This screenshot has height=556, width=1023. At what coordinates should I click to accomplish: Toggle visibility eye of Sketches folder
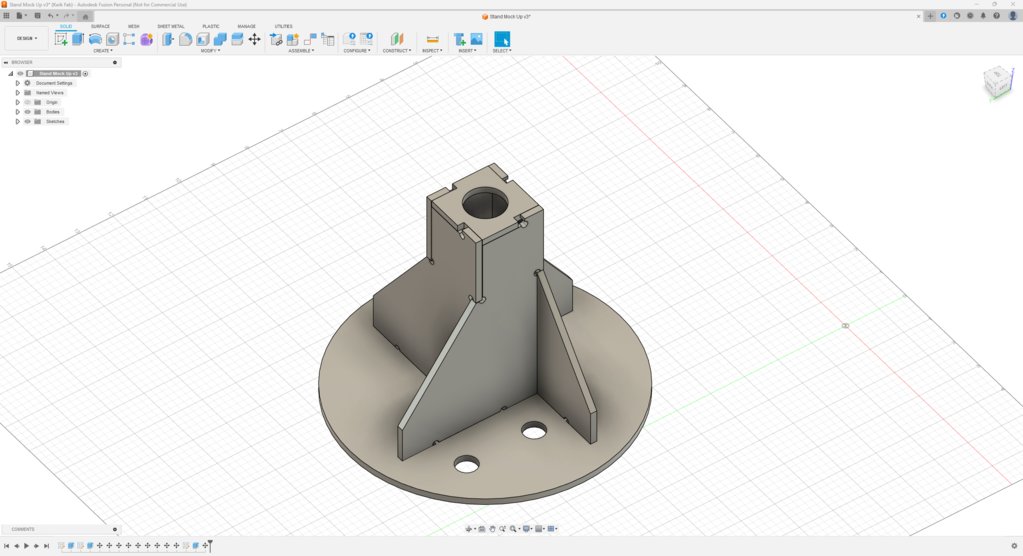tap(27, 121)
